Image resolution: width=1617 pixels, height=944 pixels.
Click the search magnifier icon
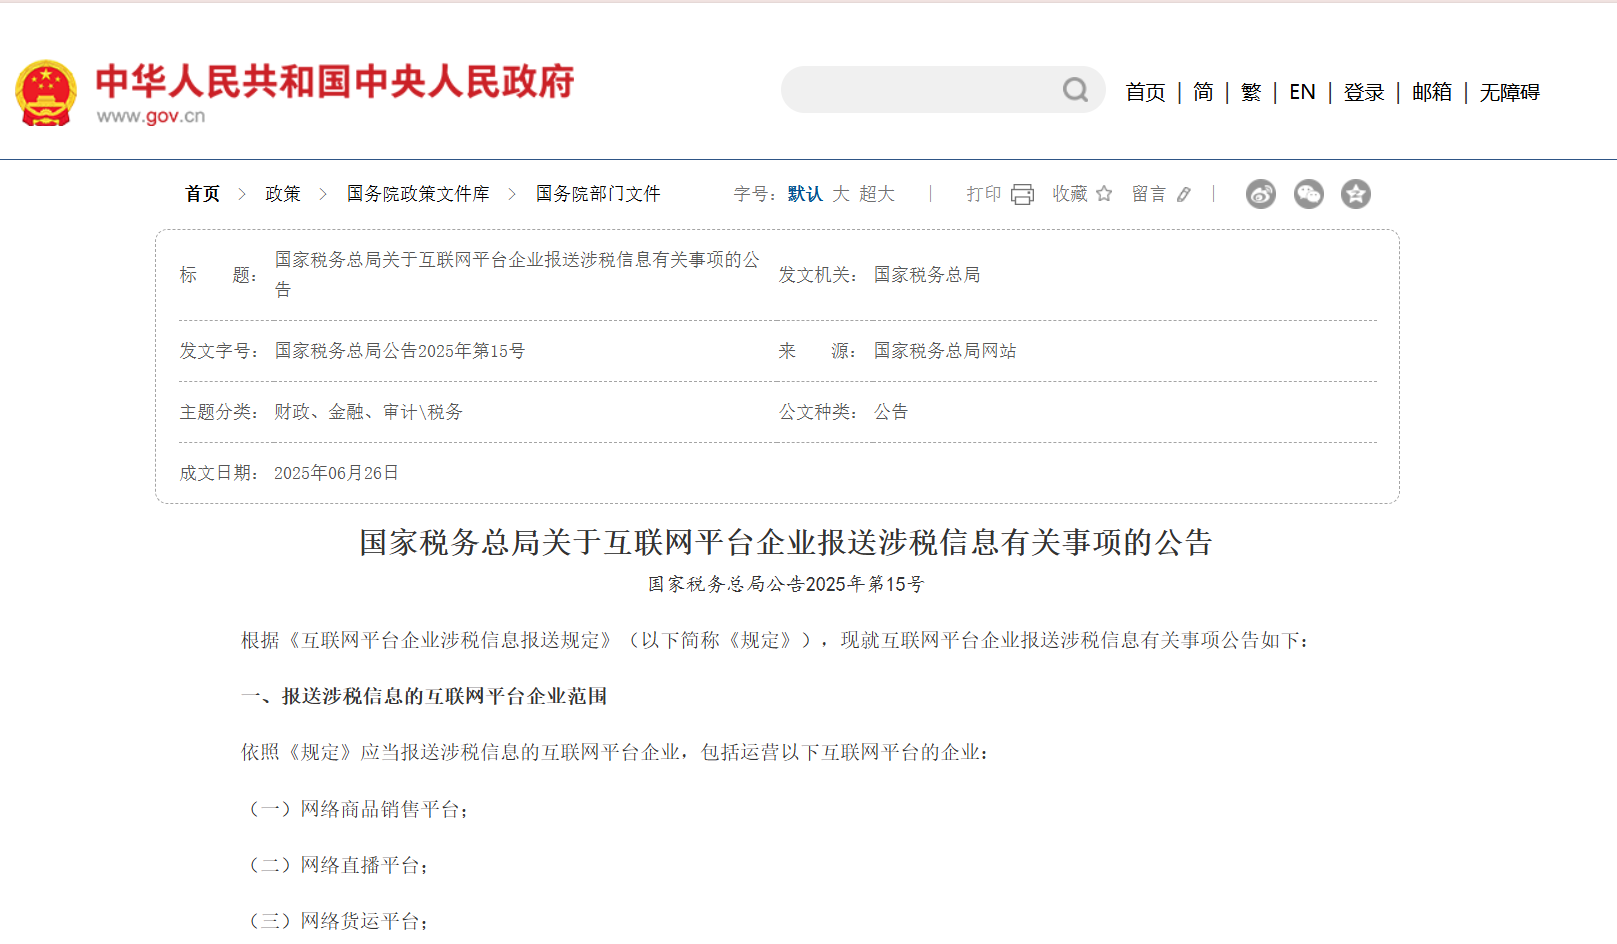(1075, 90)
